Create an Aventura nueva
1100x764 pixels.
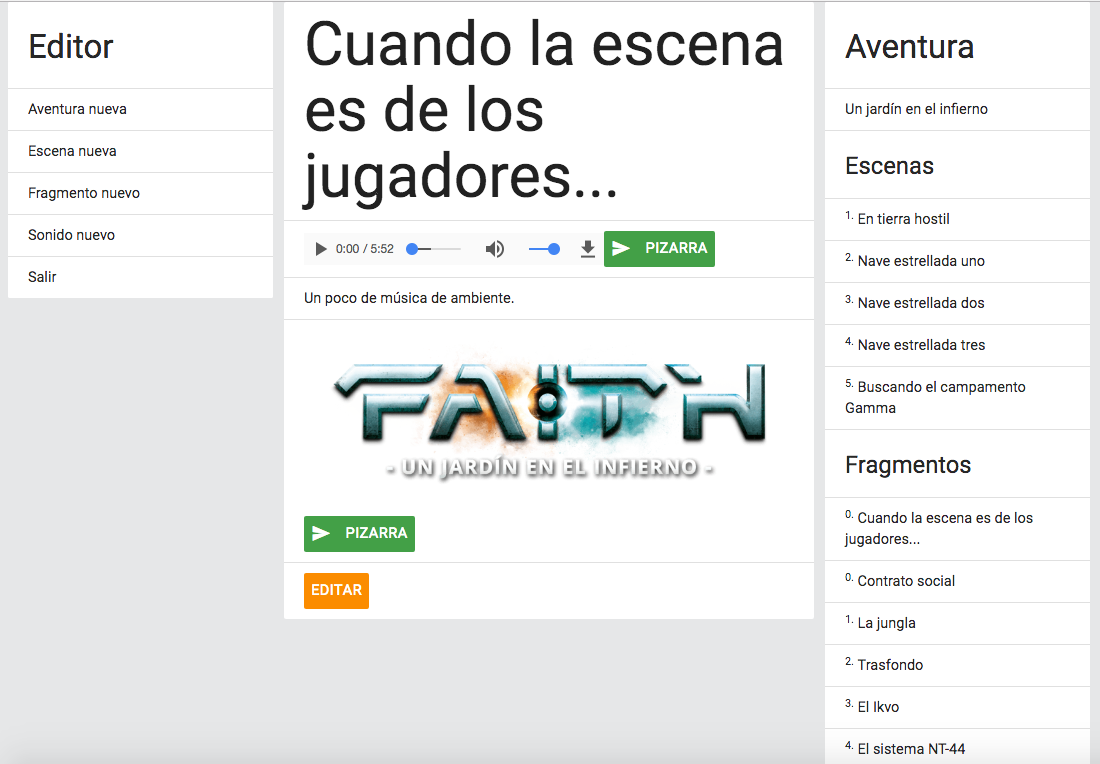click(78, 109)
